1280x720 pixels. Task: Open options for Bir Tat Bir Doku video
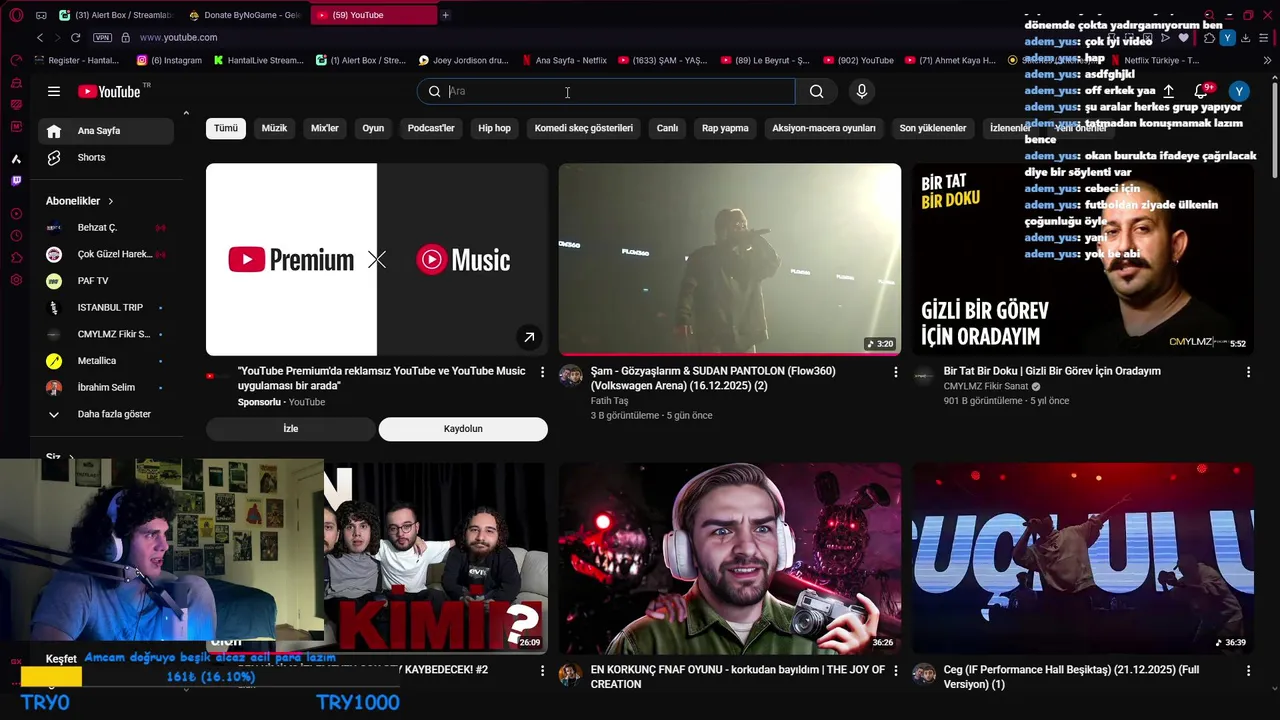[1248, 372]
